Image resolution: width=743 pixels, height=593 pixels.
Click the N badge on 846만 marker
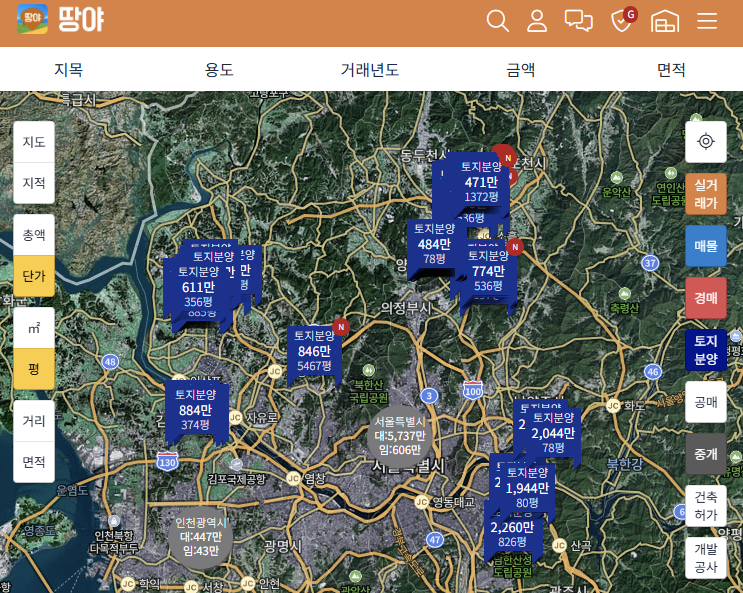click(x=341, y=327)
